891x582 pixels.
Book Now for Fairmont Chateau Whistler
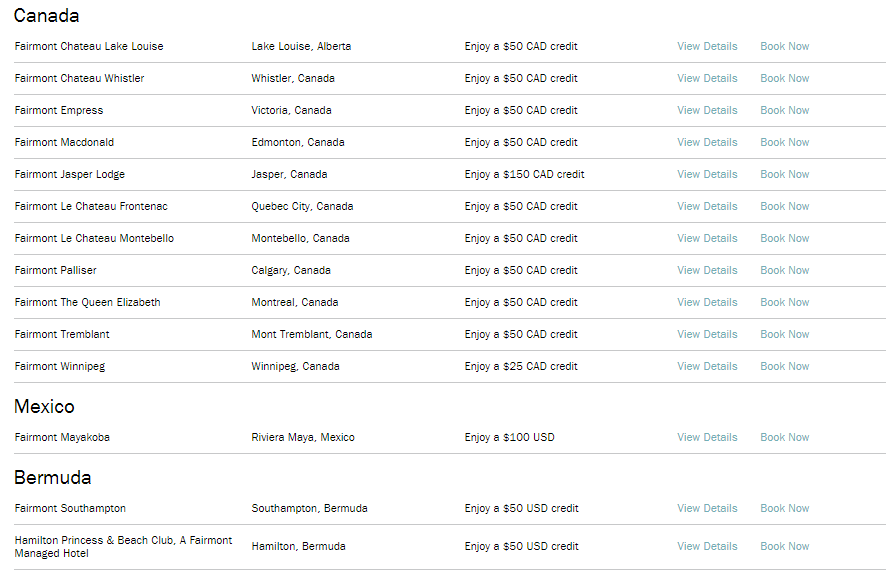(x=784, y=78)
